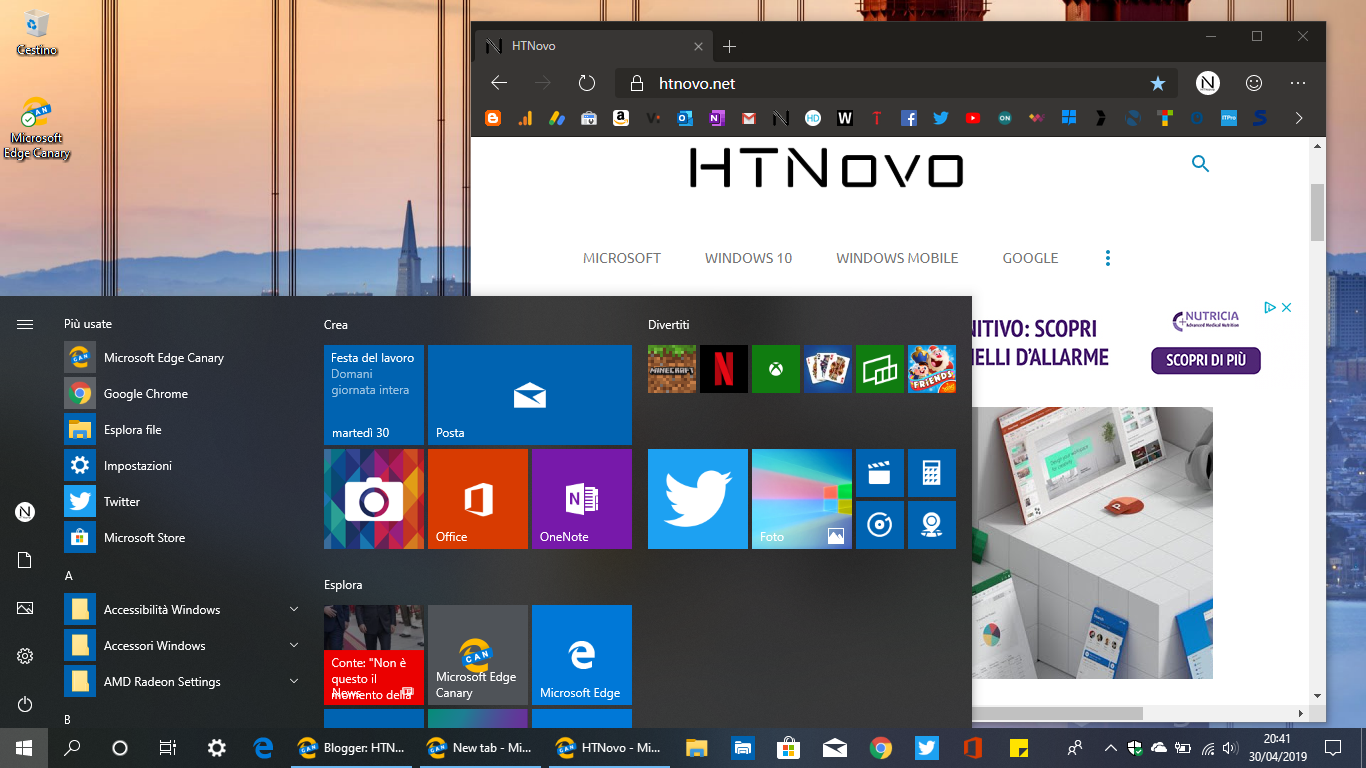Expand more site menu items dots
1366x768 pixels.
(1108, 258)
